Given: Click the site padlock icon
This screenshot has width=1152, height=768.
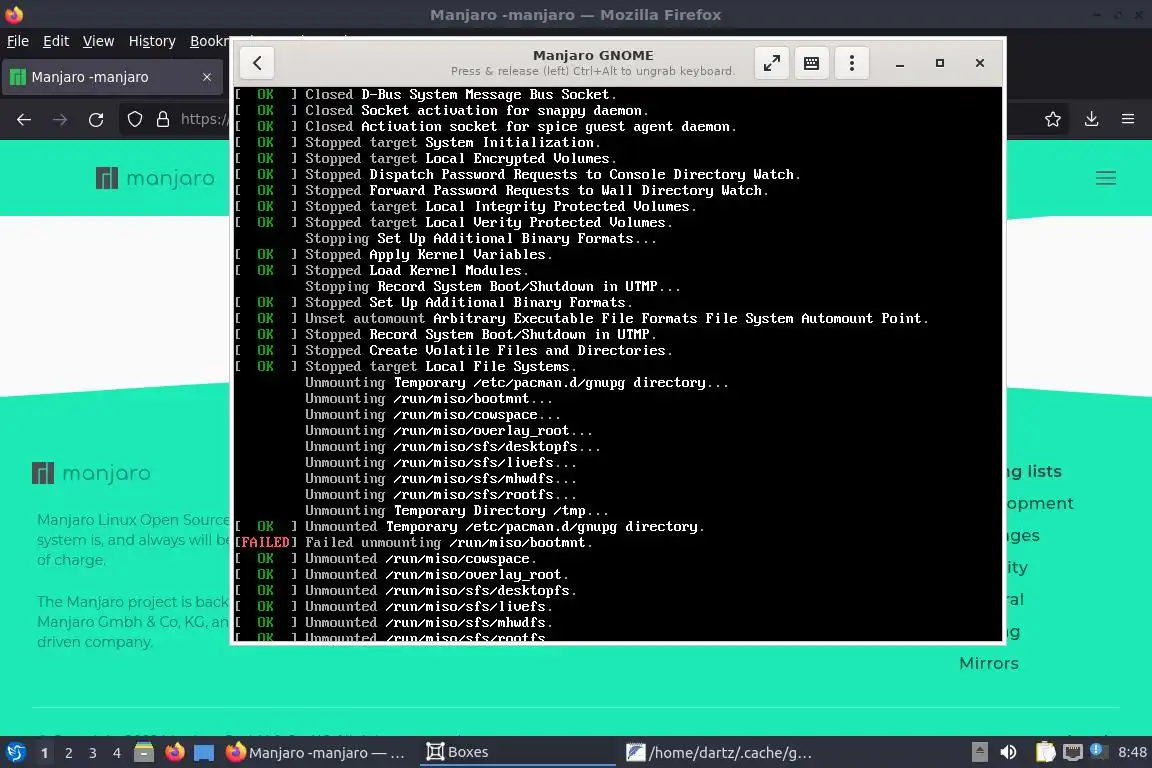Looking at the screenshot, I should point(163,119).
